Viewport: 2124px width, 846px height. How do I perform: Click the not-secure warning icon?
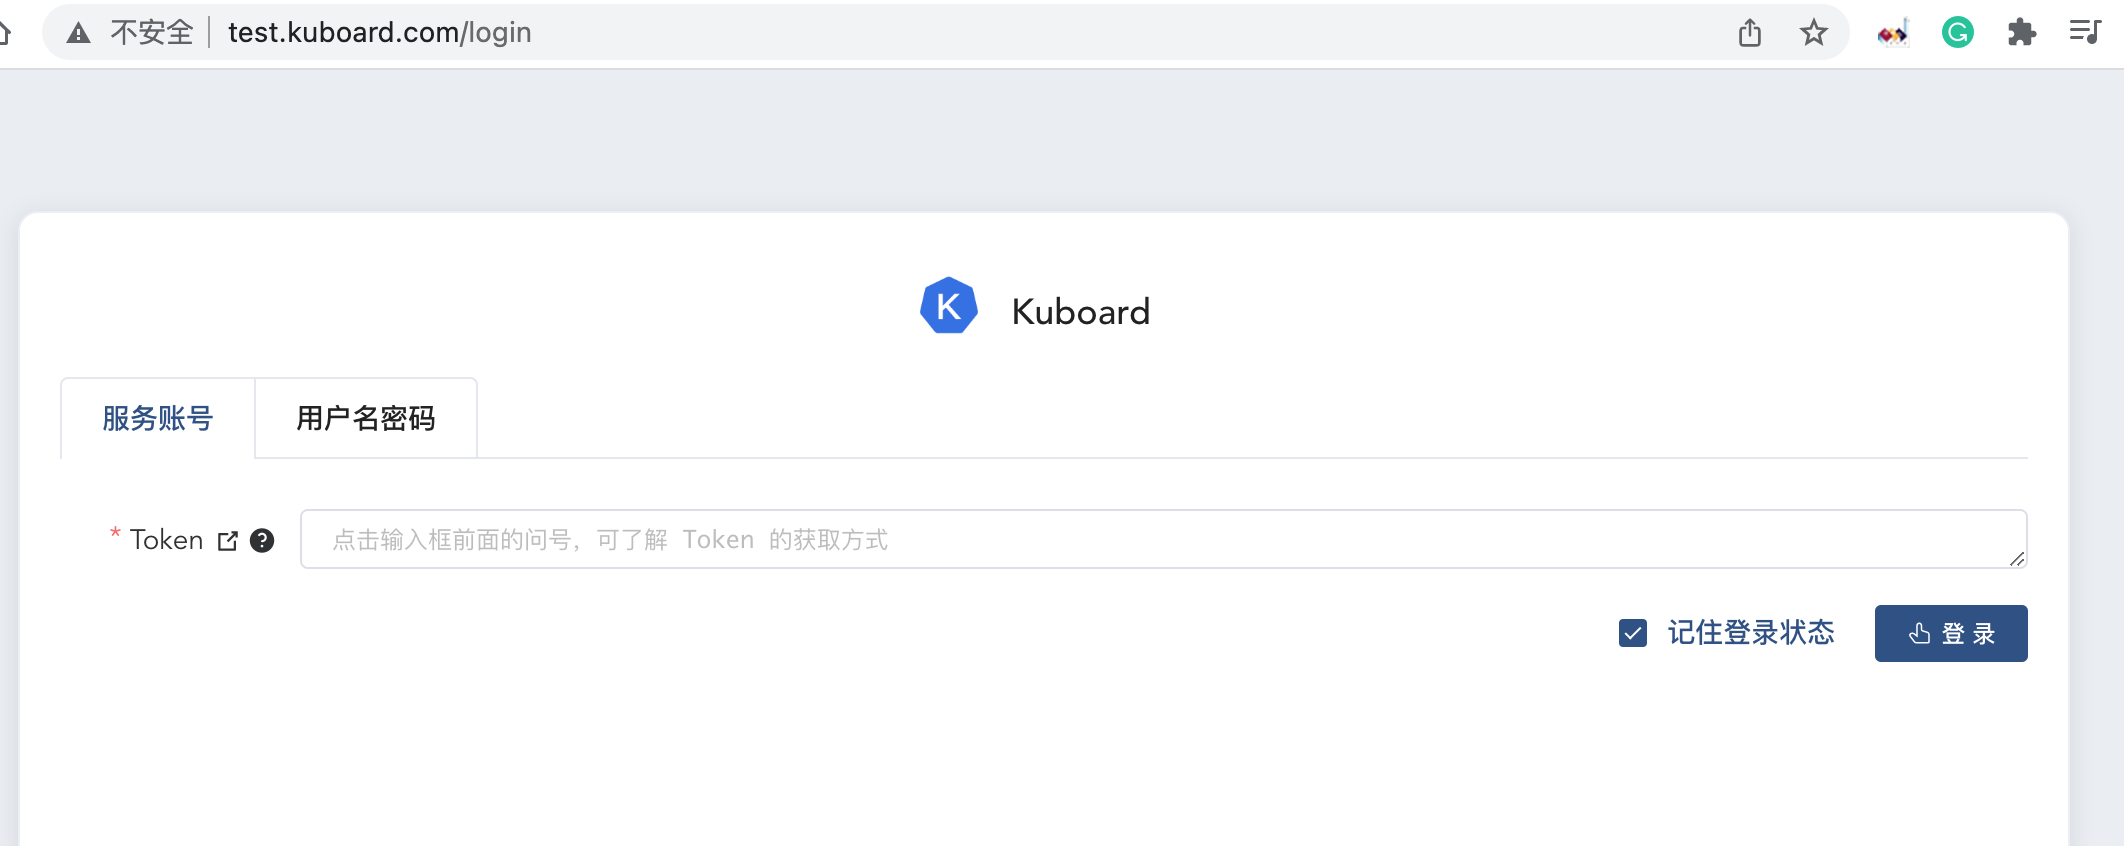click(x=77, y=31)
